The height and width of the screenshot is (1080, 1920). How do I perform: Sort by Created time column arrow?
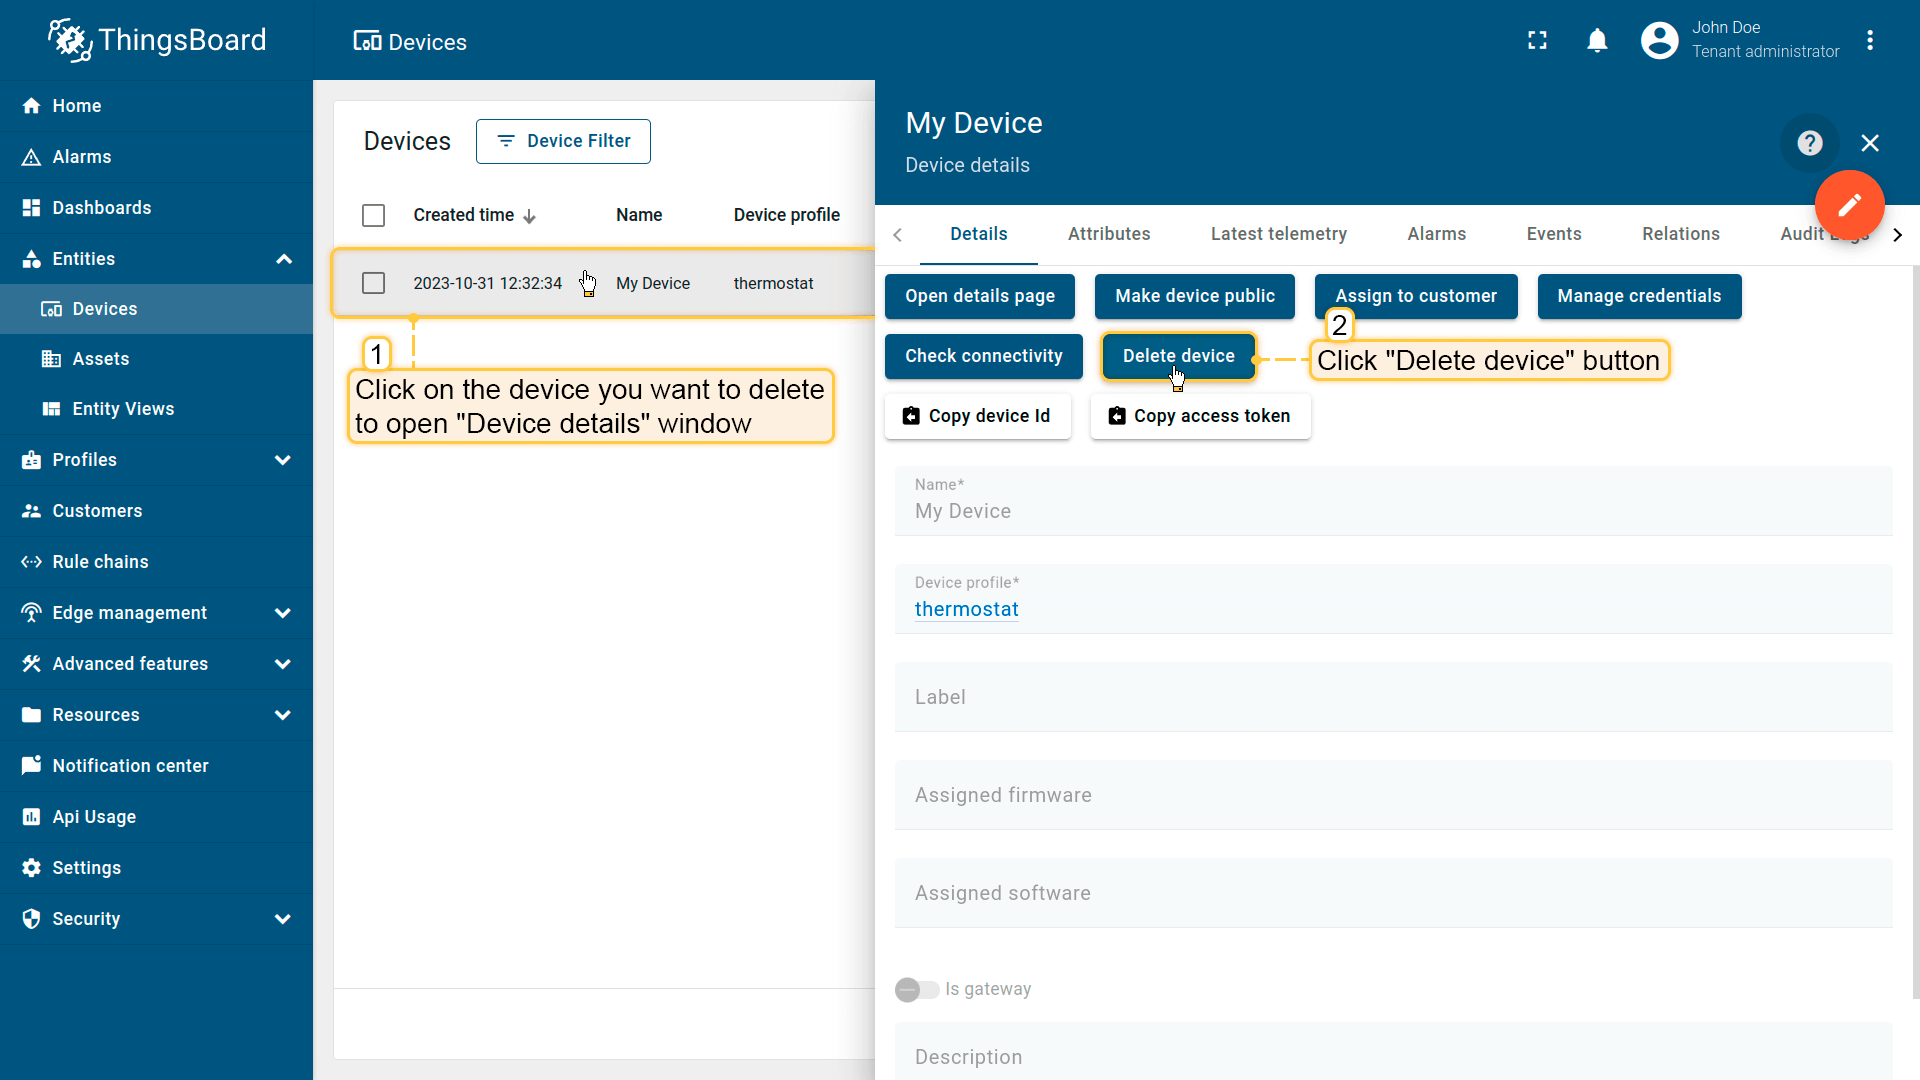tap(529, 217)
